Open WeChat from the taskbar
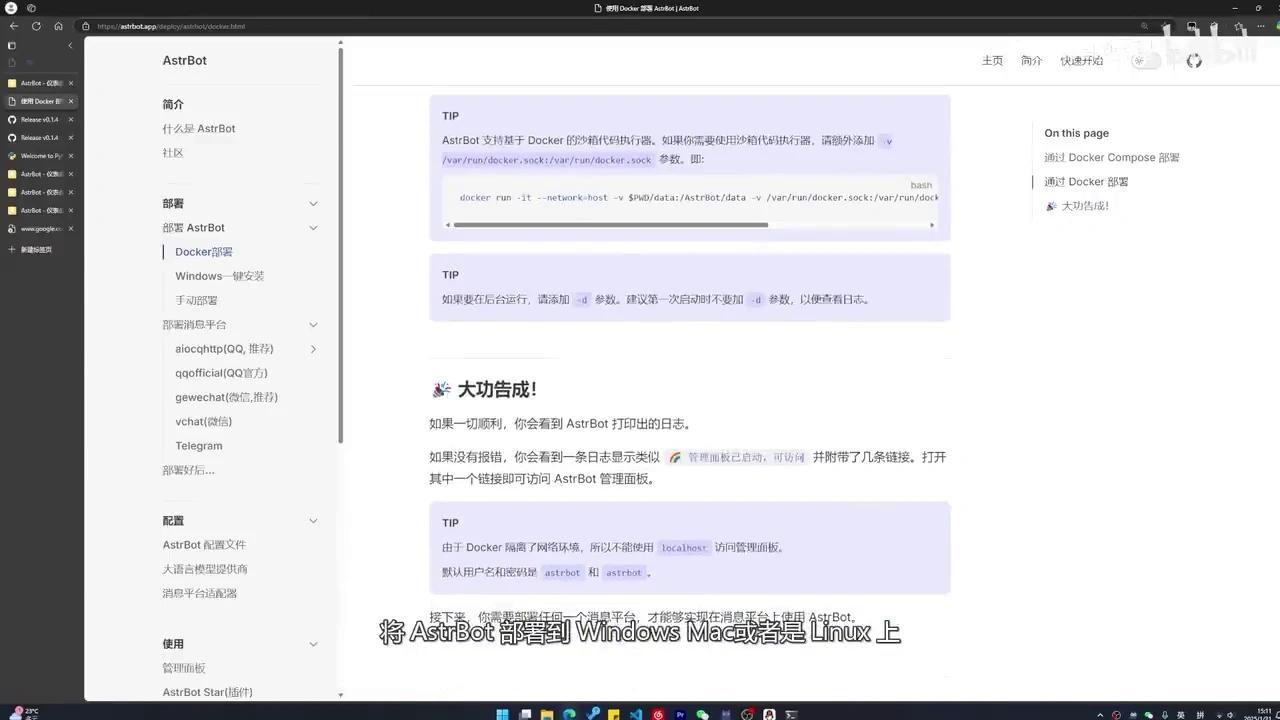 (703, 714)
